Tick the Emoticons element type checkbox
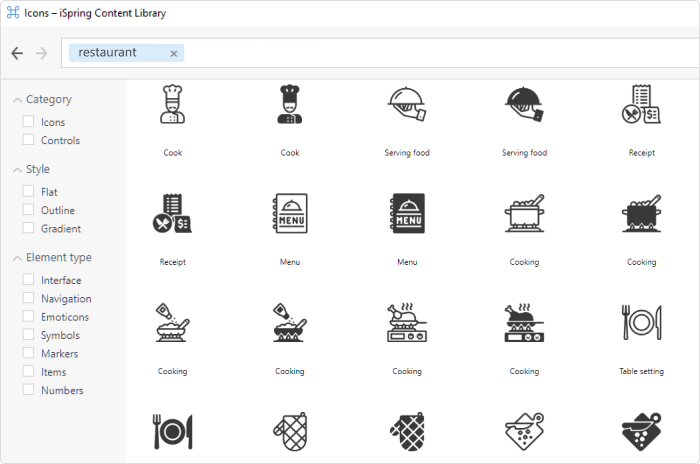This screenshot has width=700, height=464. pos(28,316)
